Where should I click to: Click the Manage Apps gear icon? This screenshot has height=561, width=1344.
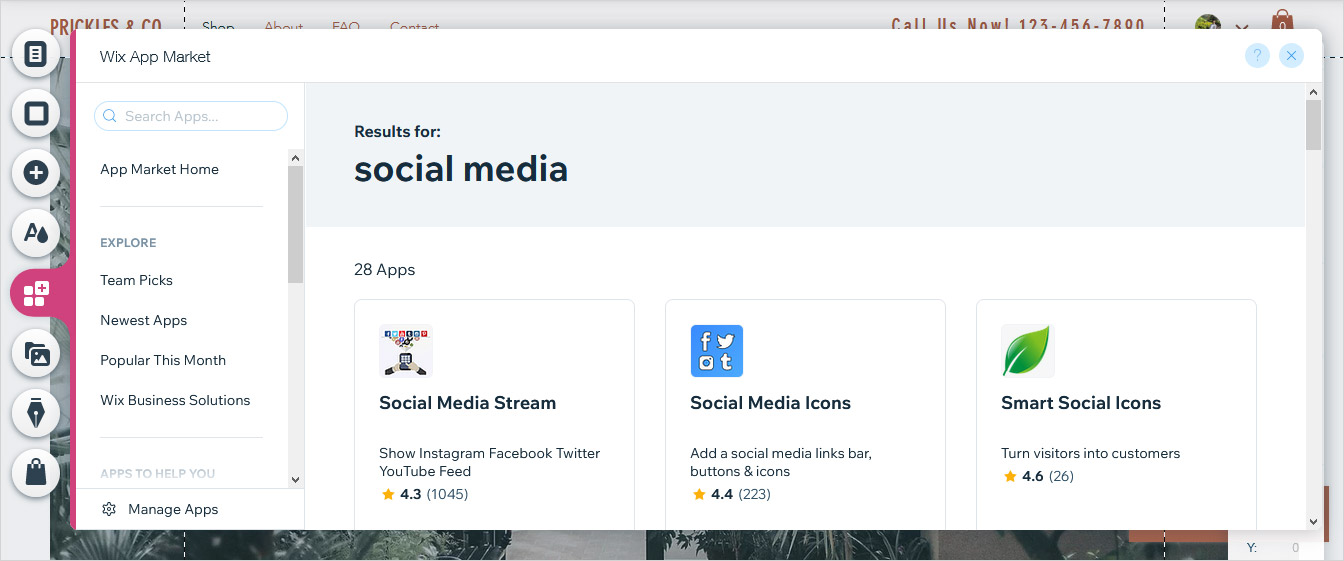click(110, 509)
